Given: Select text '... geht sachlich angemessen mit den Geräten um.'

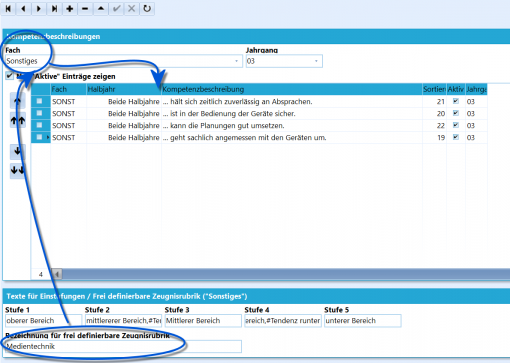Looking at the screenshot, I should click(245, 137).
